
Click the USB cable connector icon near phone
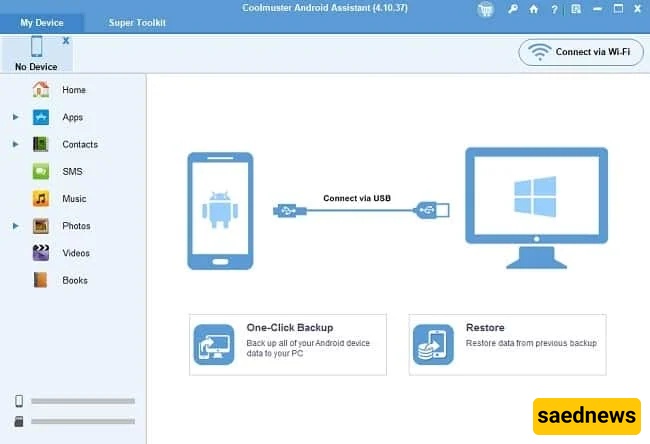290,211
